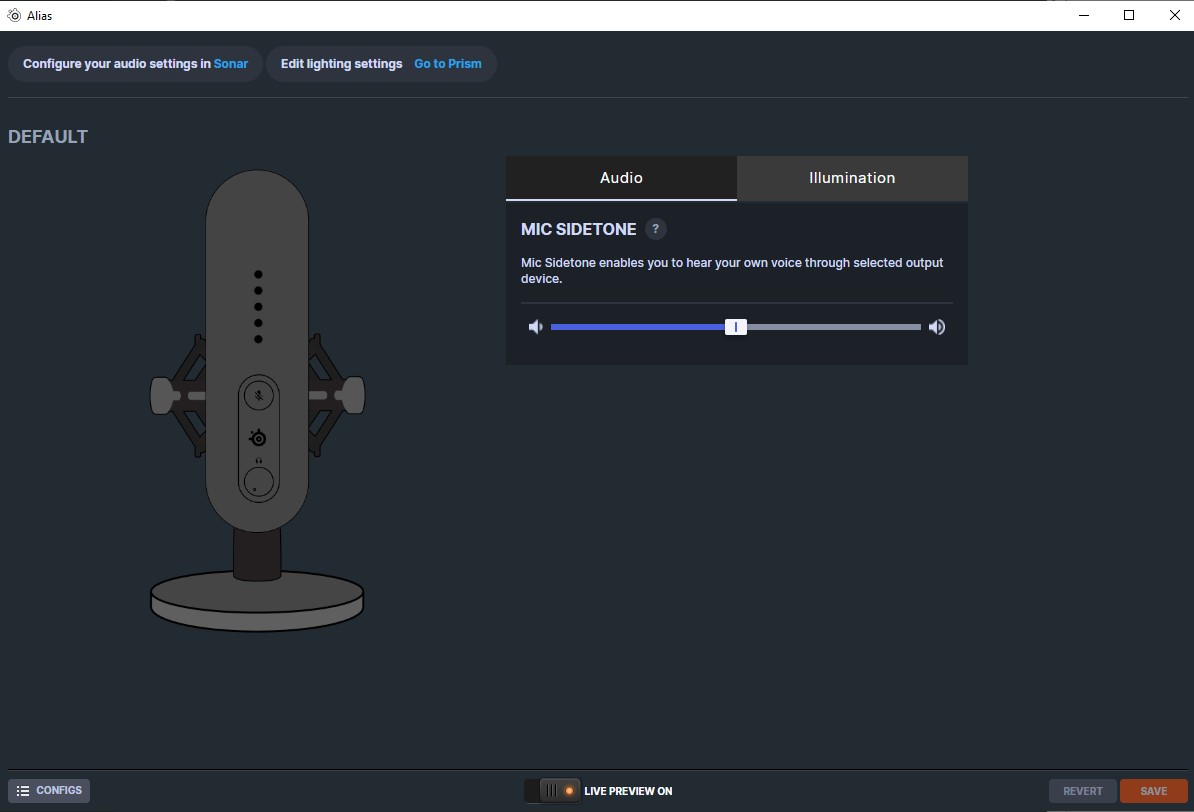Open the Sonar audio settings link
This screenshot has height=812, width=1194.
[x=231, y=64]
